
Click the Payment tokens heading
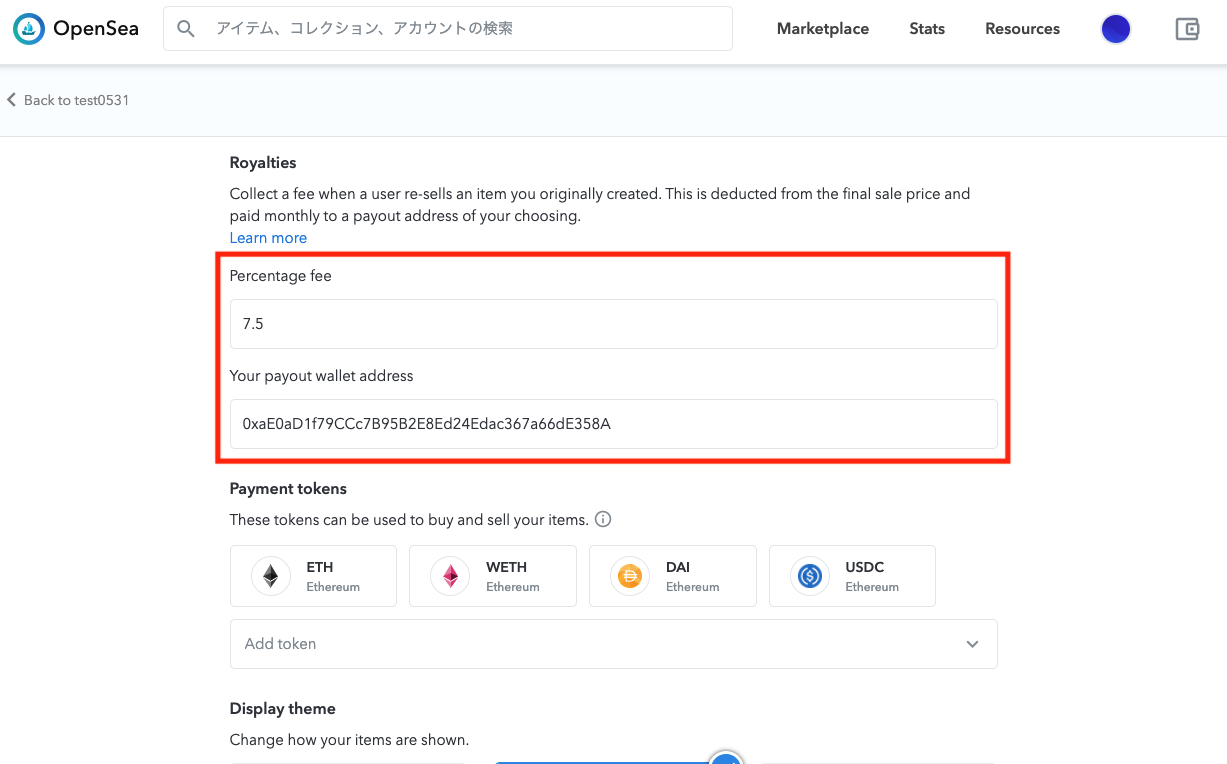[288, 489]
